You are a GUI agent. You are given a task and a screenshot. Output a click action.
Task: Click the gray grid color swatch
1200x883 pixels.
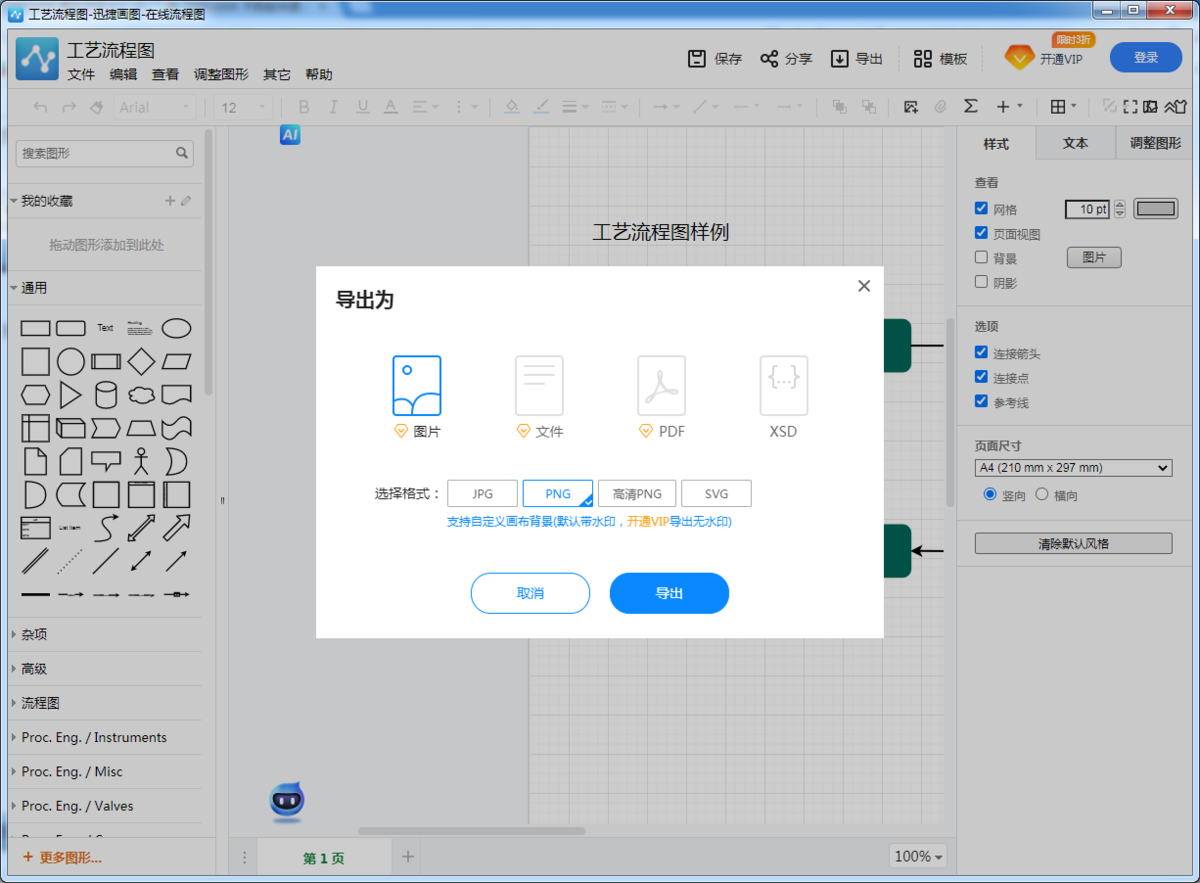click(1156, 208)
